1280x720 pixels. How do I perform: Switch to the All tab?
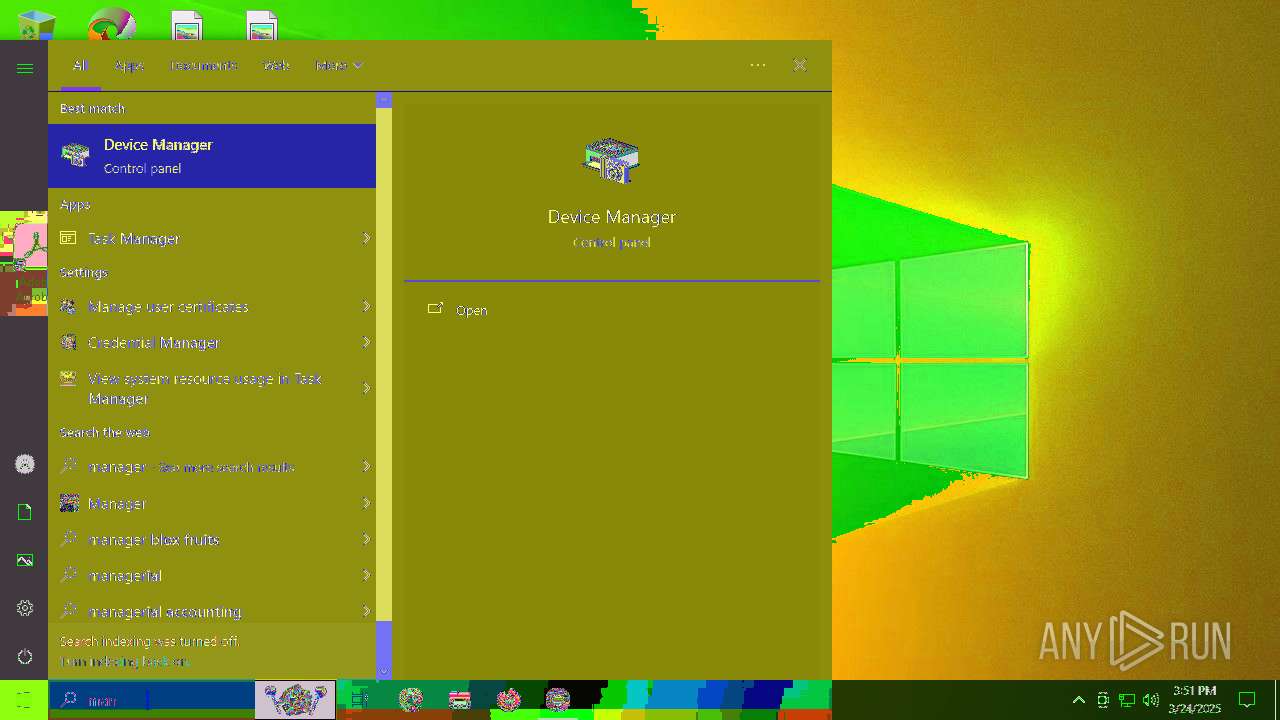tap(80, 65)
